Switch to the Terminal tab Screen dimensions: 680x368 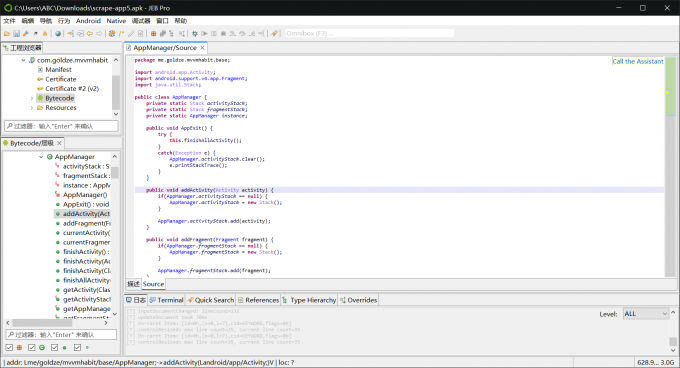(167, 300)
